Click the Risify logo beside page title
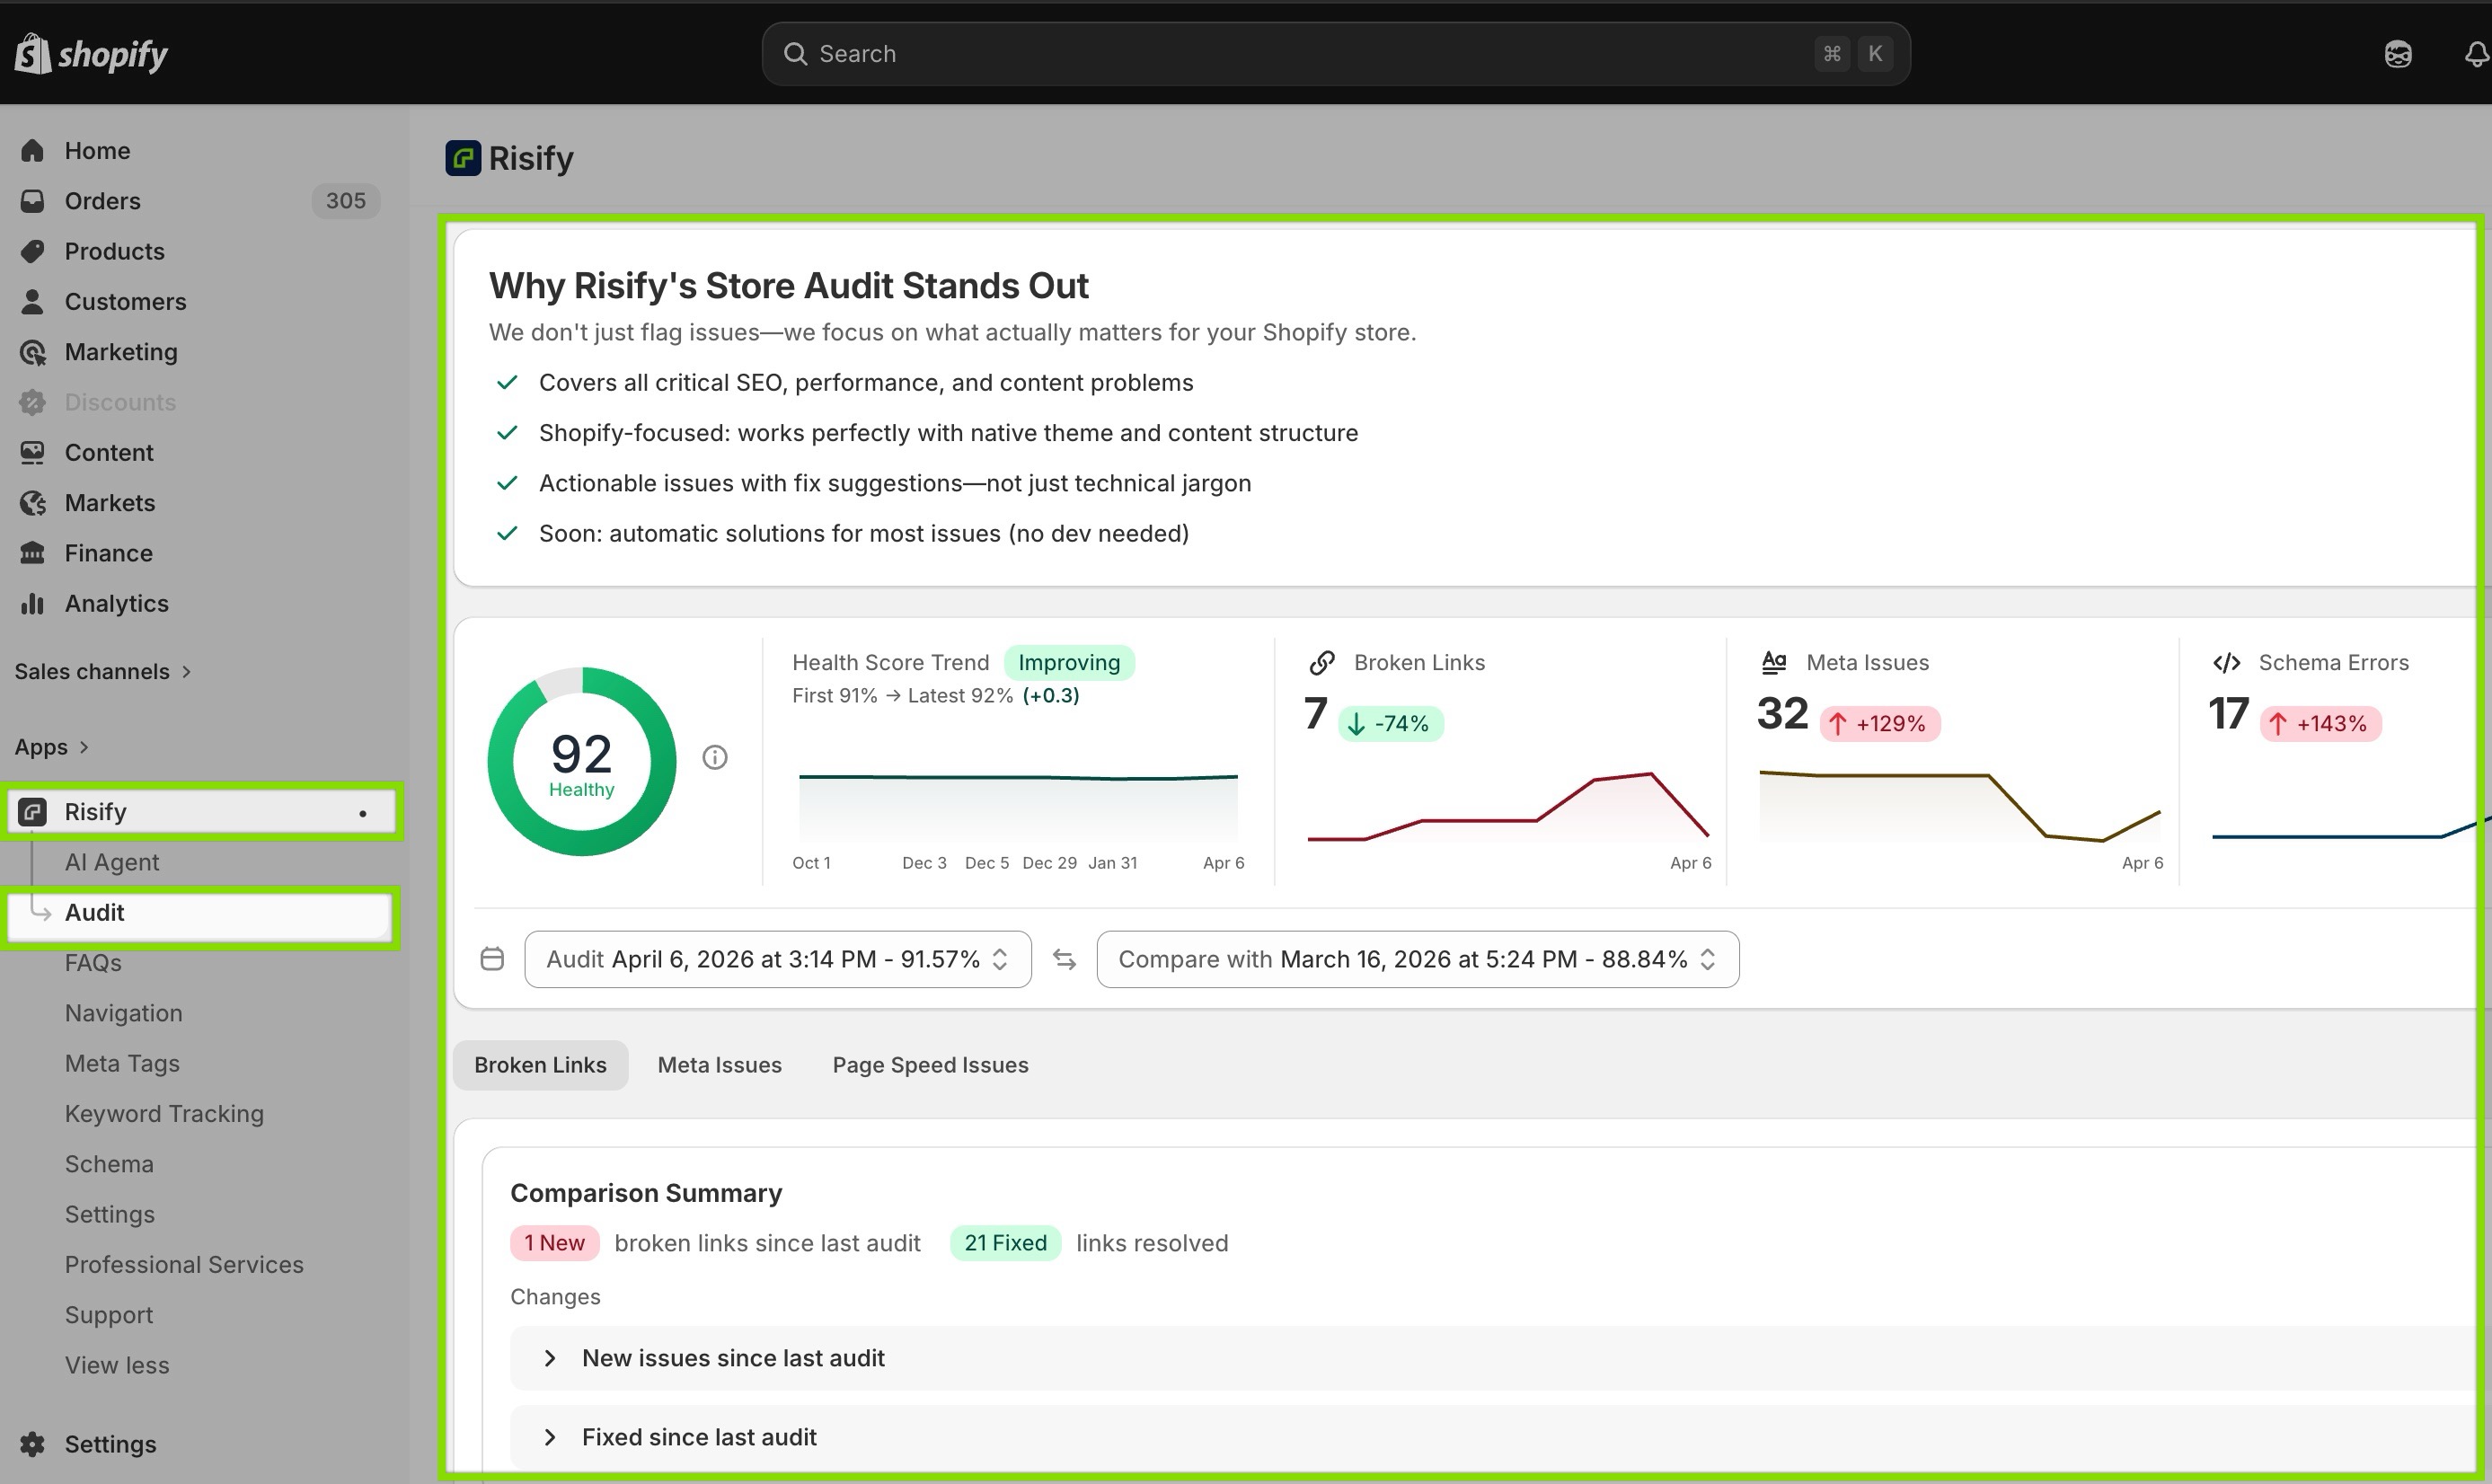Image resolution: width=2492 pixels, height=1484 pixels. tap(463, 158)
